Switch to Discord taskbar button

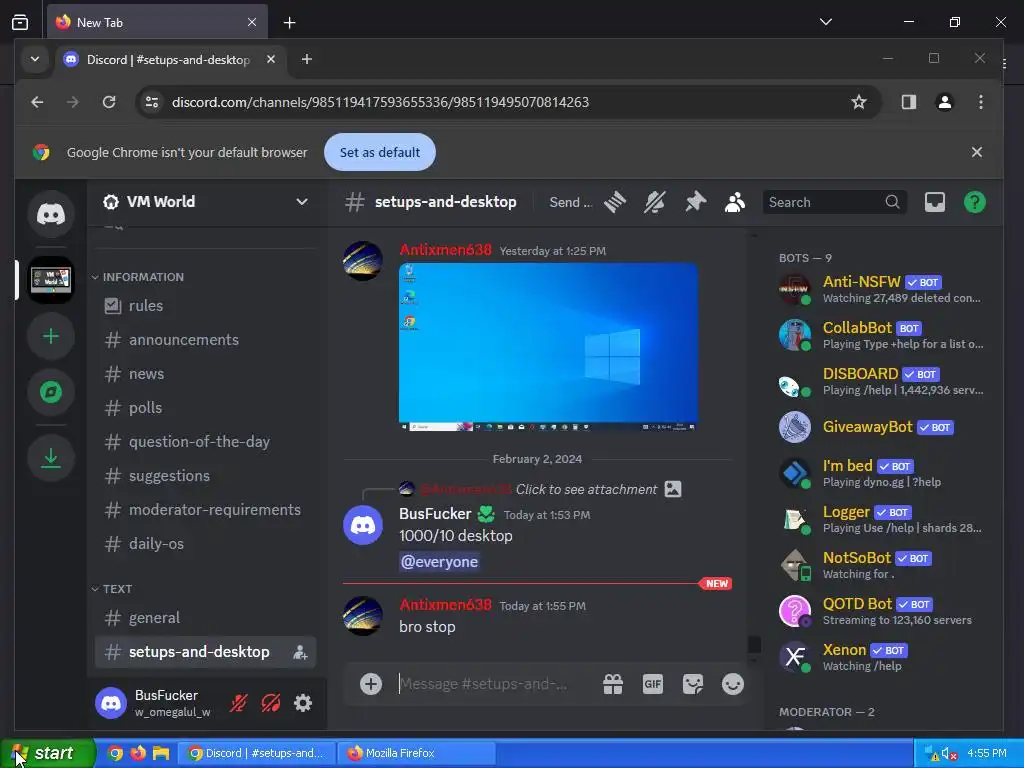coord(257,753)
